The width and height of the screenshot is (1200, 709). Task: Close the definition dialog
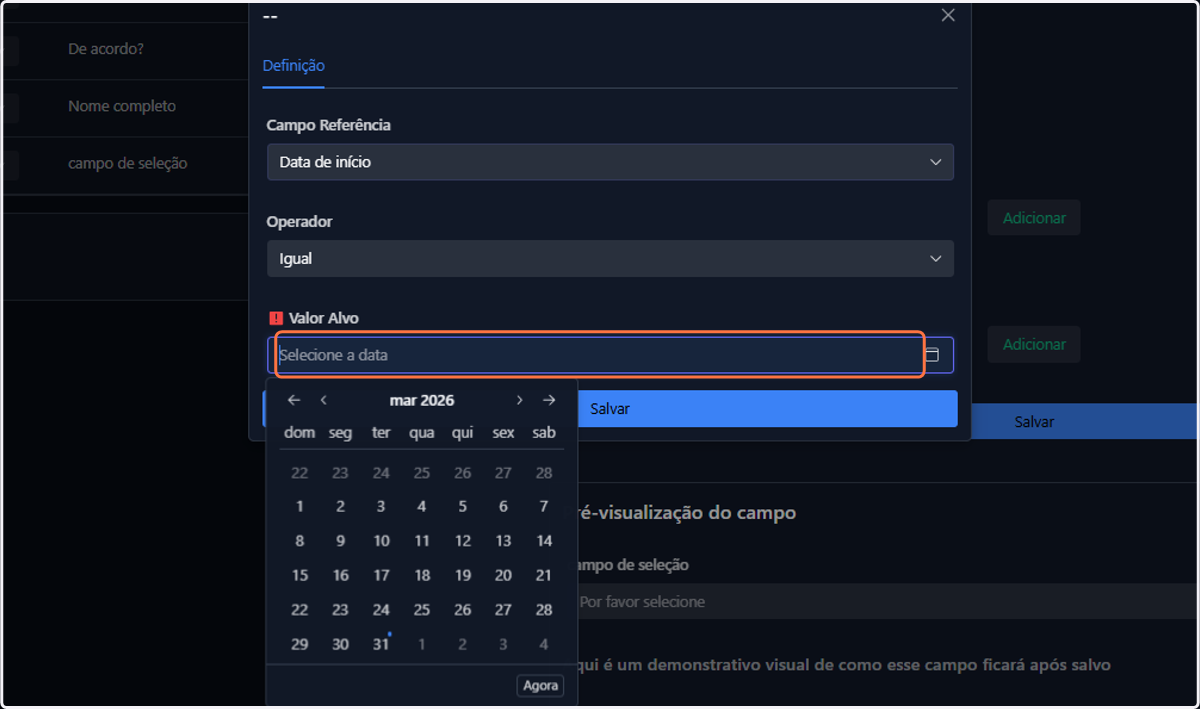[x=948, y=15]
